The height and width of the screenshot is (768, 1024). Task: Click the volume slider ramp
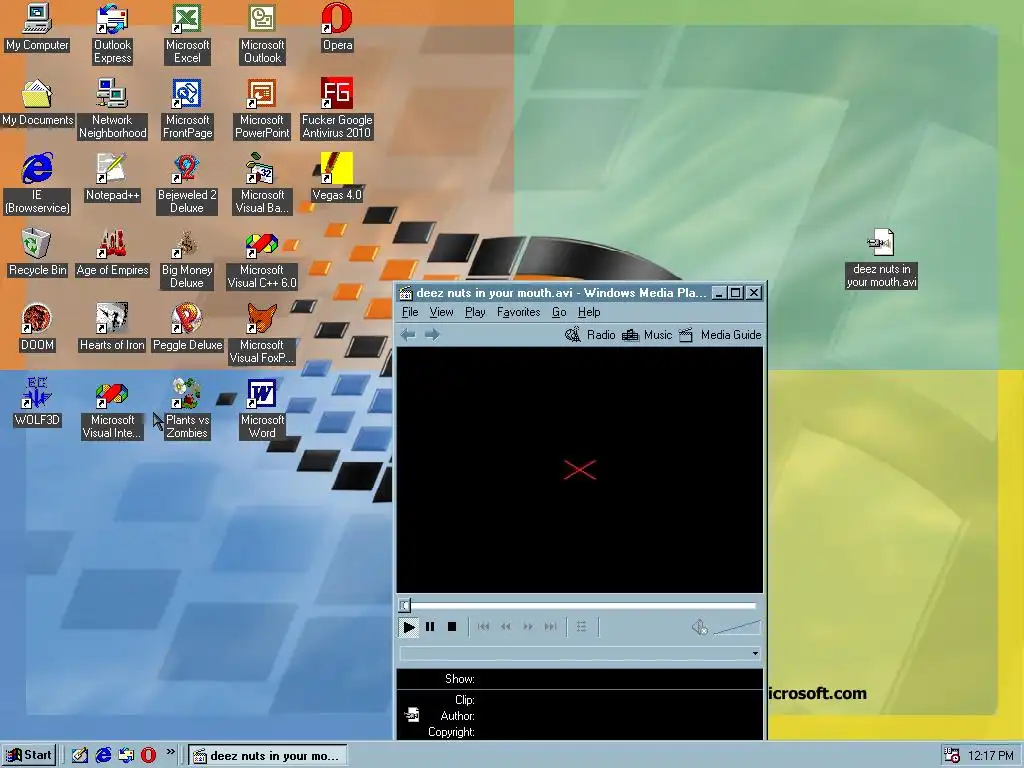pyautogui.click(x=737, y=628)
